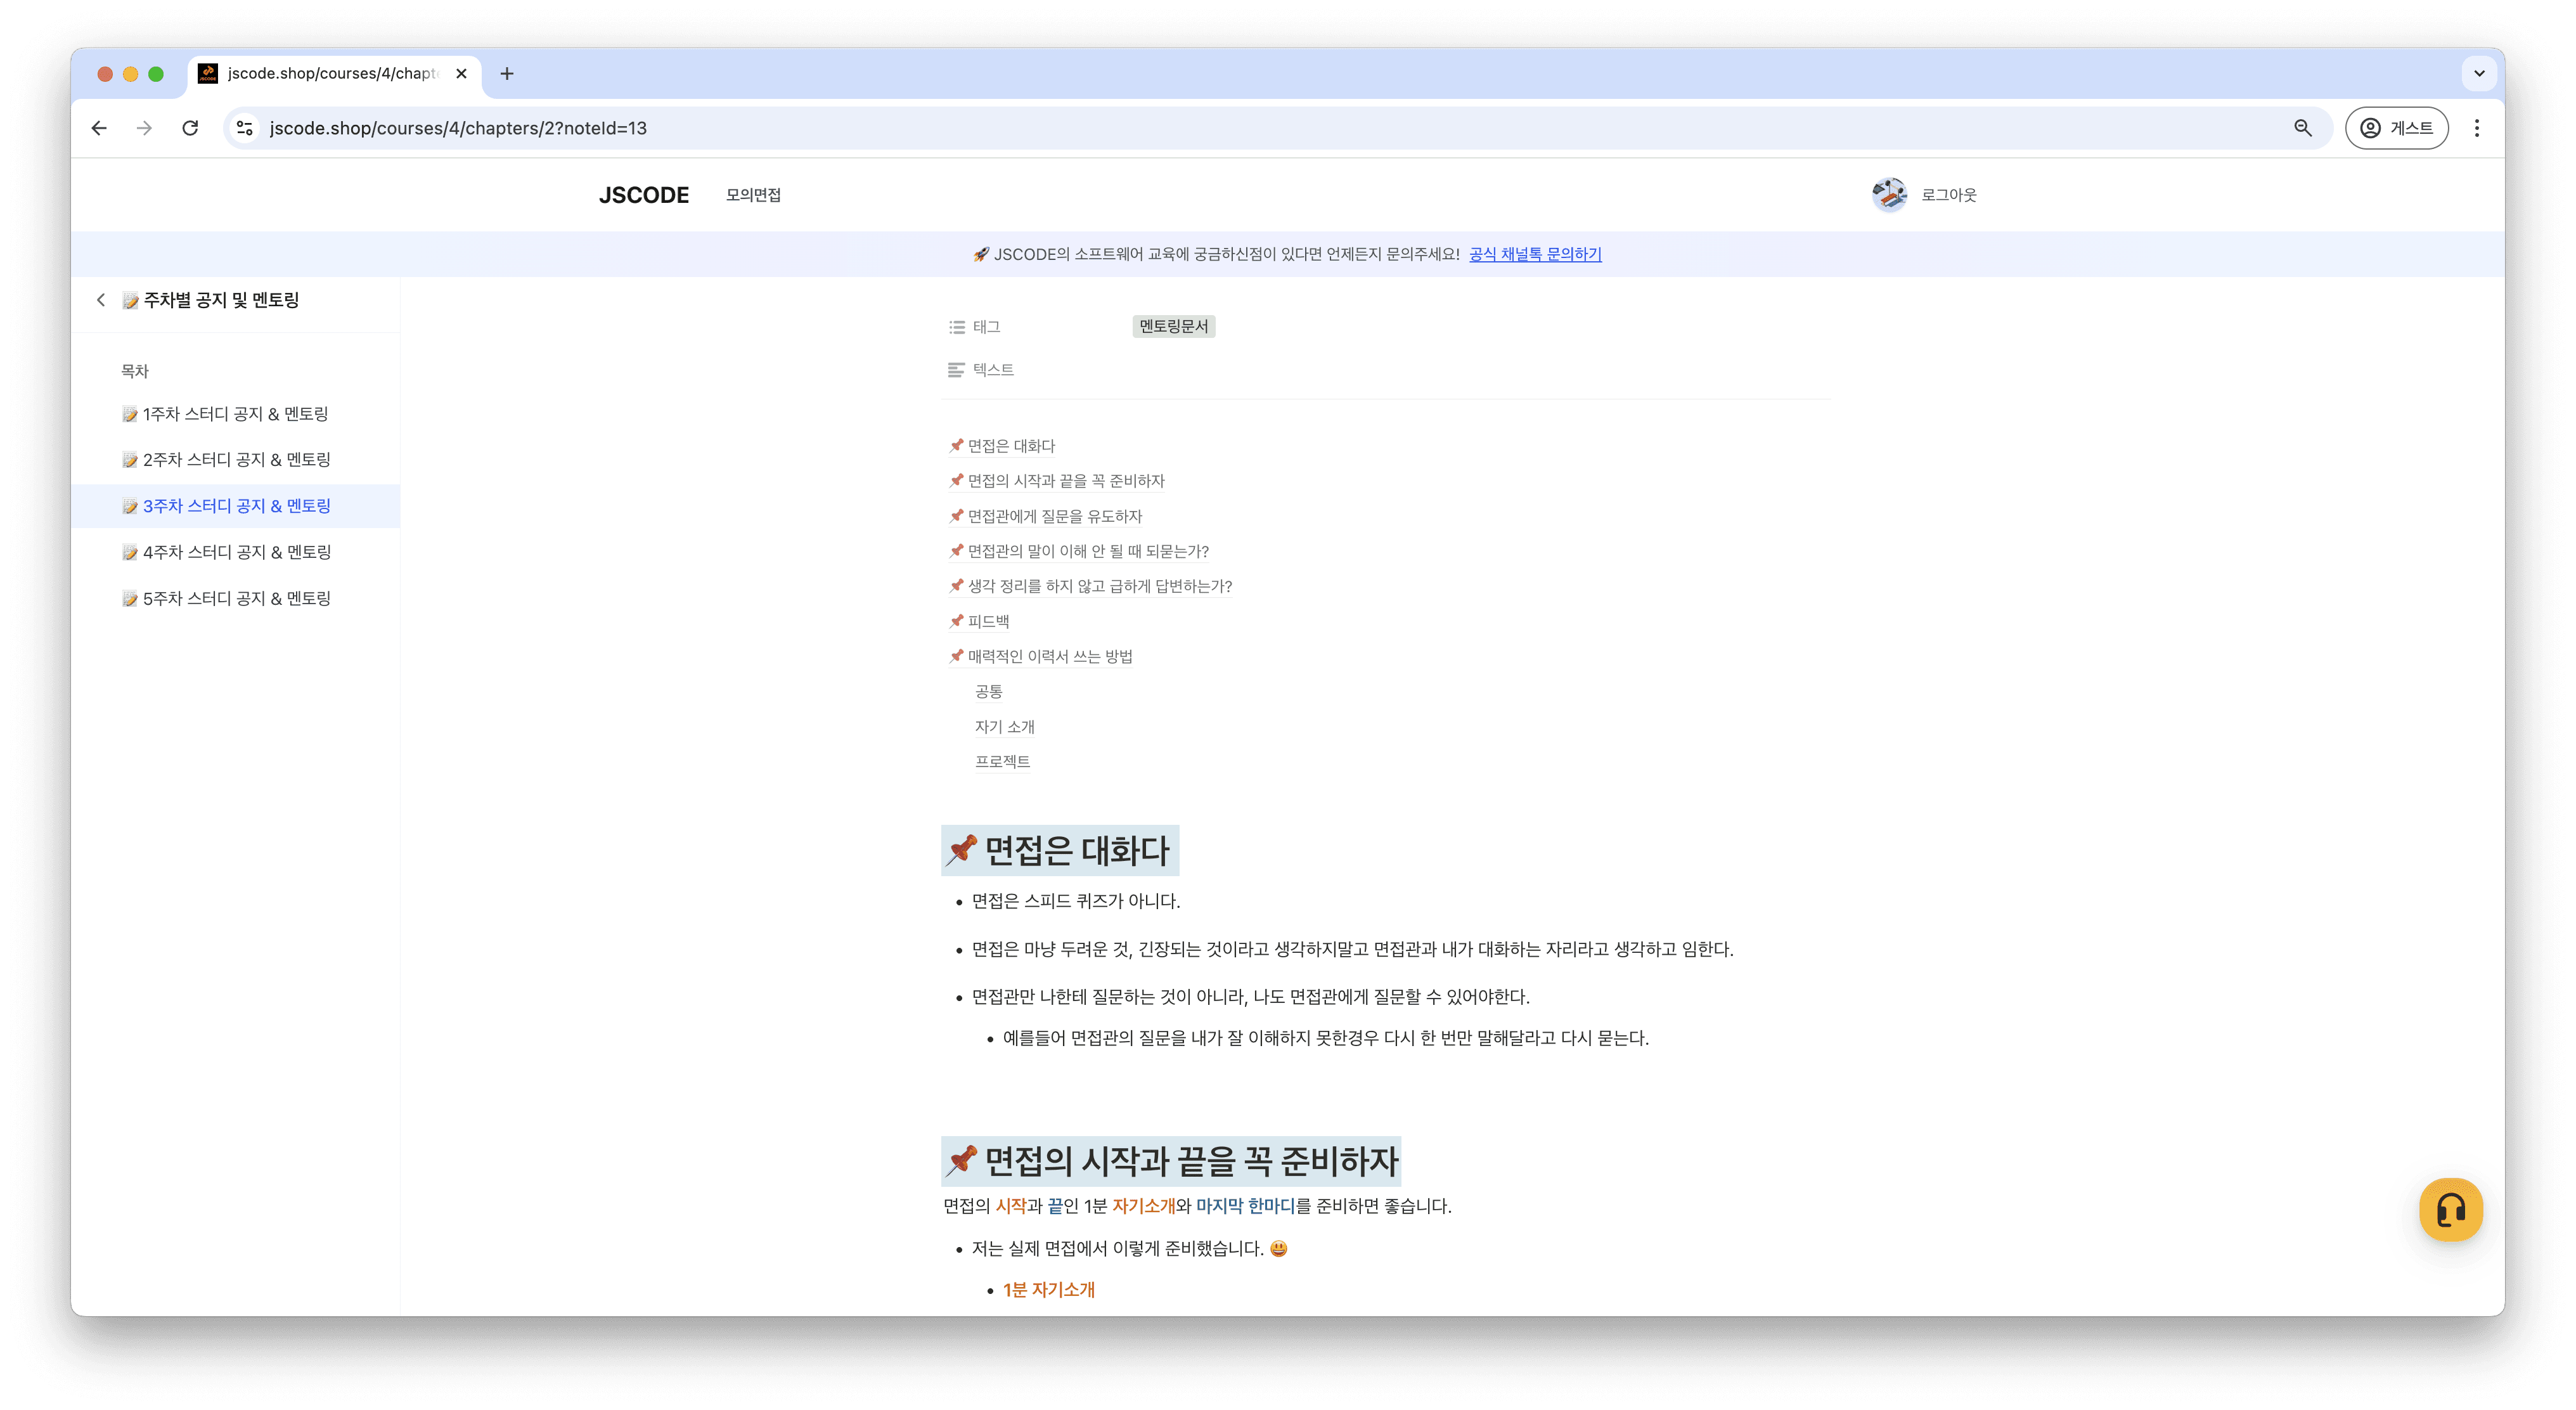Click 주차별 공지 및 멘토링 sidebar title
Image resolution: width=2576 pixels, height=1410 pixels.
[211, 300]
